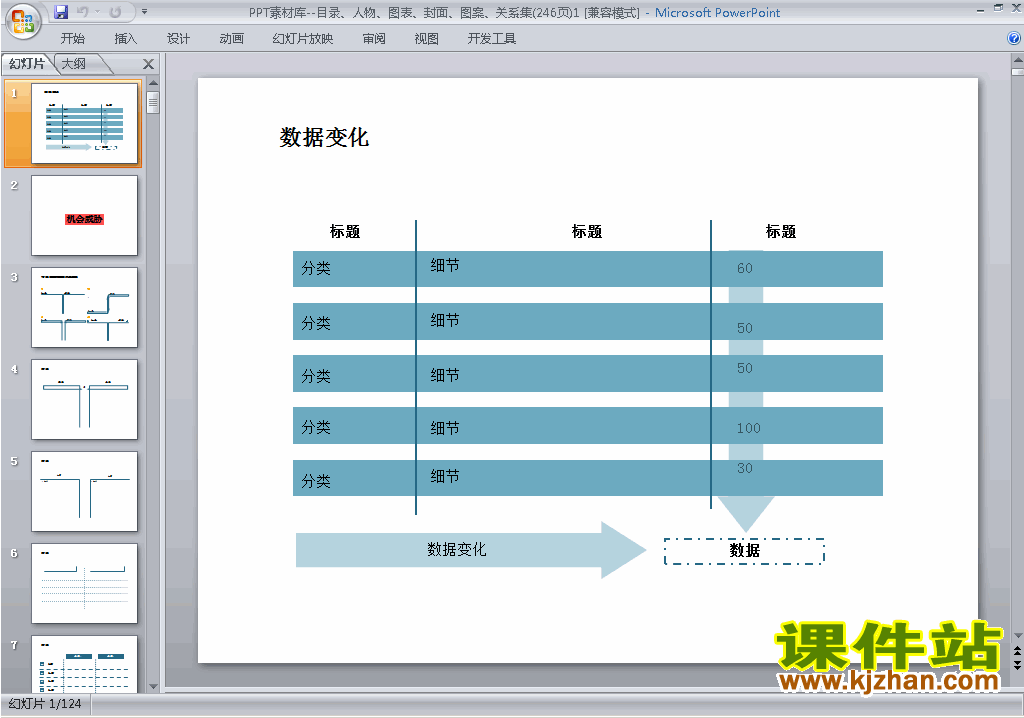
Task: Expand the Quick Access Toolbar customize arrow
Action: [144, 12]
